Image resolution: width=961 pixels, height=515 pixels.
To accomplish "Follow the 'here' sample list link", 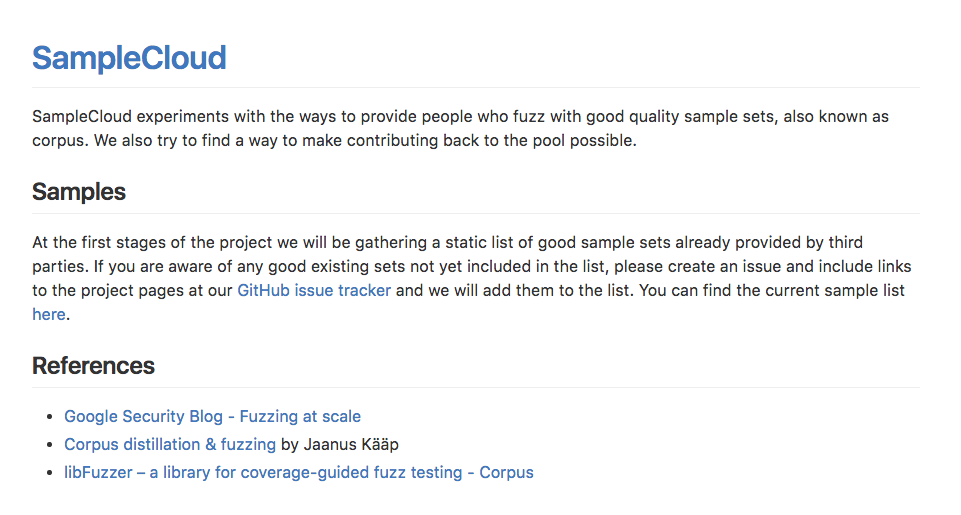I will tap(48, 314).
